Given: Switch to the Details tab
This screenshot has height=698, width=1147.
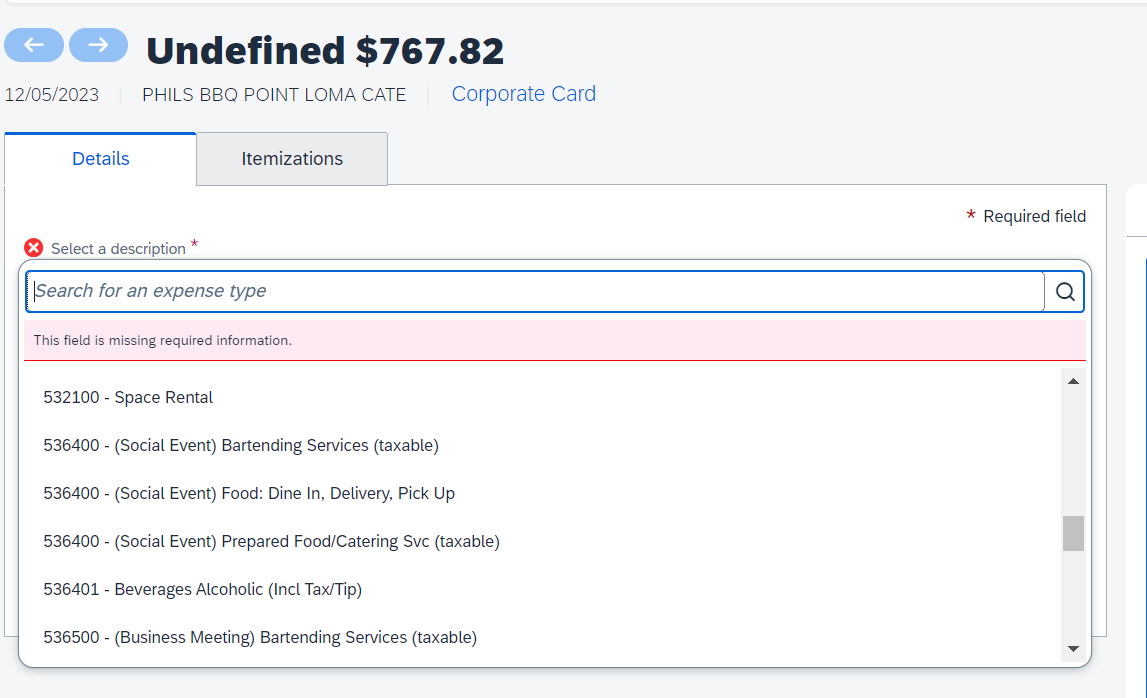Looking at the screenshot, I should tap(100, 158).
